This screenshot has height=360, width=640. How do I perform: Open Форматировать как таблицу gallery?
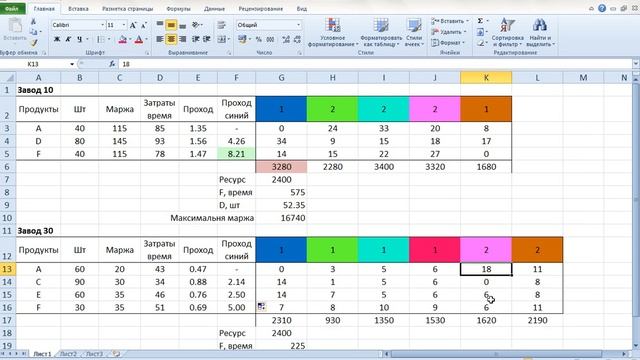[x=380, y=33]
